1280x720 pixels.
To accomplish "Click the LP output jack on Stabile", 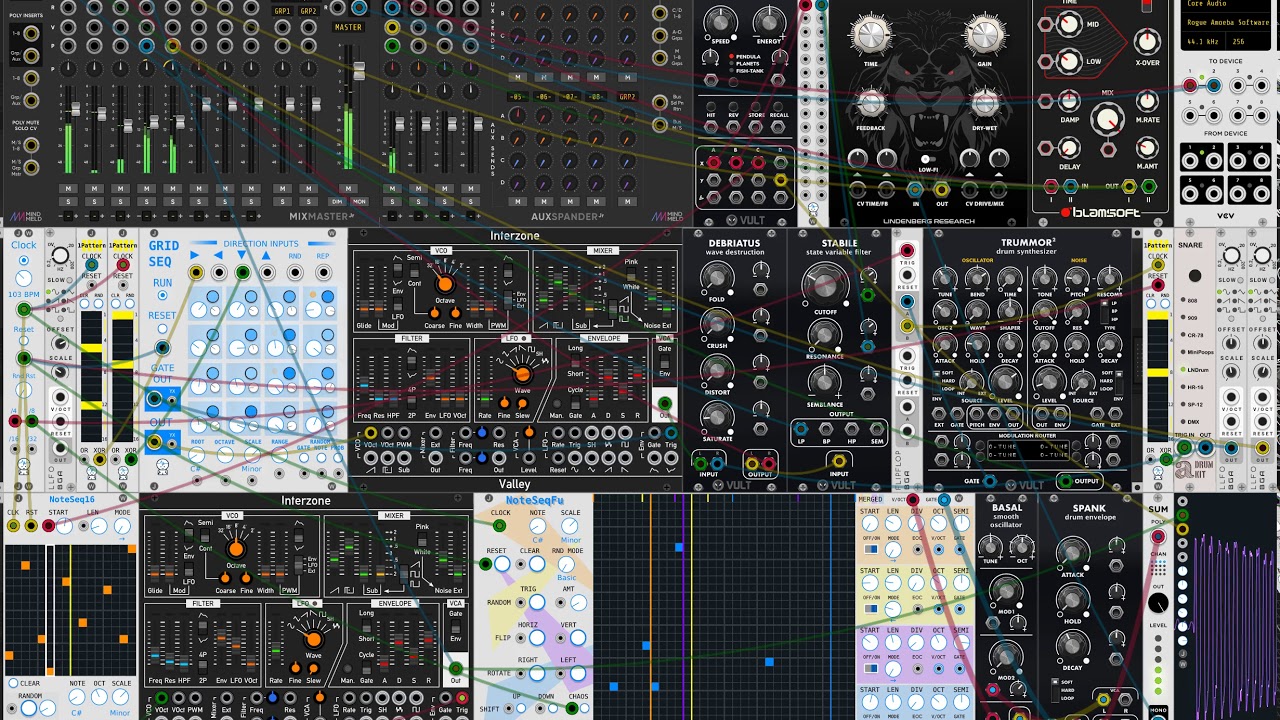I will coord(801,429).
